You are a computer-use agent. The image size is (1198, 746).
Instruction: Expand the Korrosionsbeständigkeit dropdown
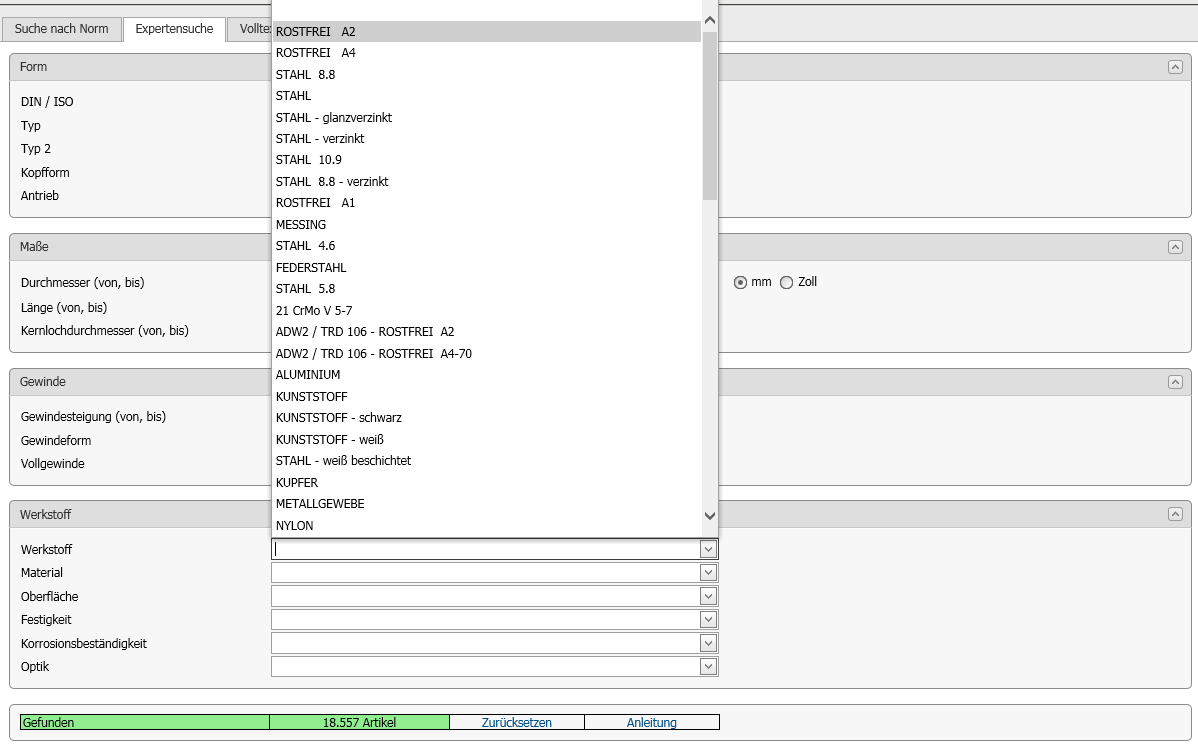(x=708, y=643)
